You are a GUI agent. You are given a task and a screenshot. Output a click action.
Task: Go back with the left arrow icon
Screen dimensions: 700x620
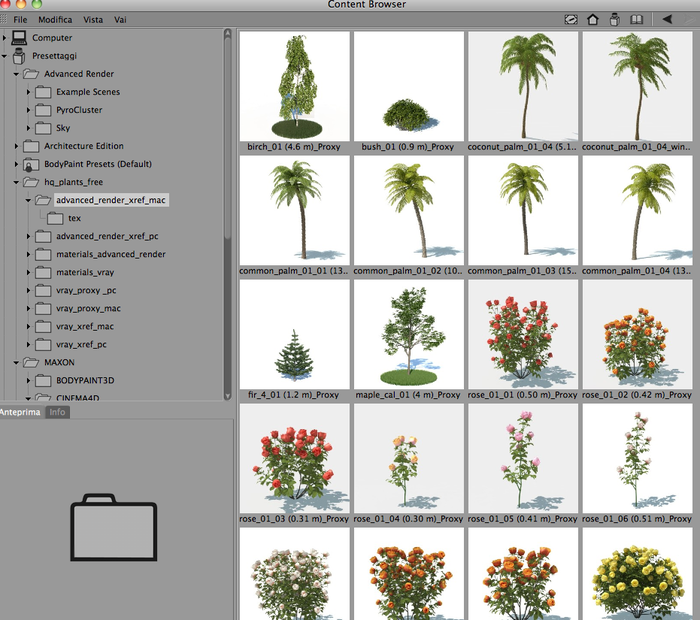tap(667, 19)
